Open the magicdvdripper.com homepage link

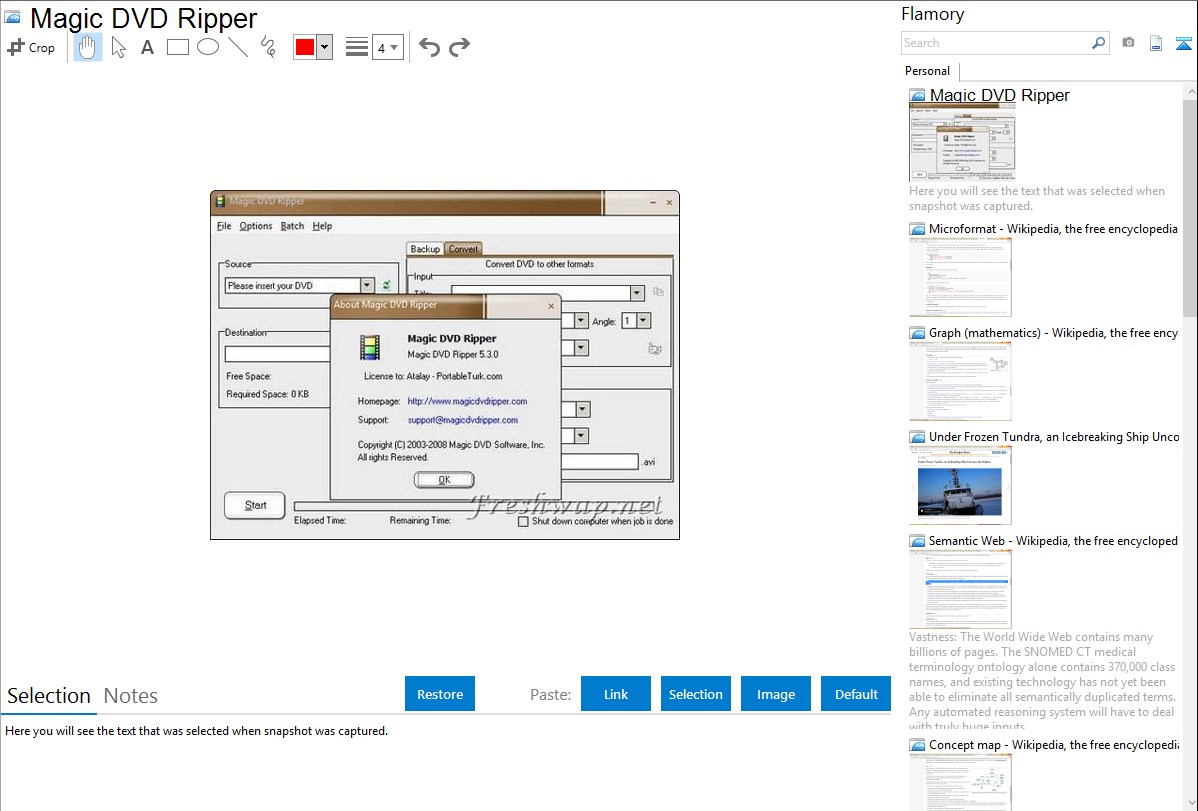point(467,401)
